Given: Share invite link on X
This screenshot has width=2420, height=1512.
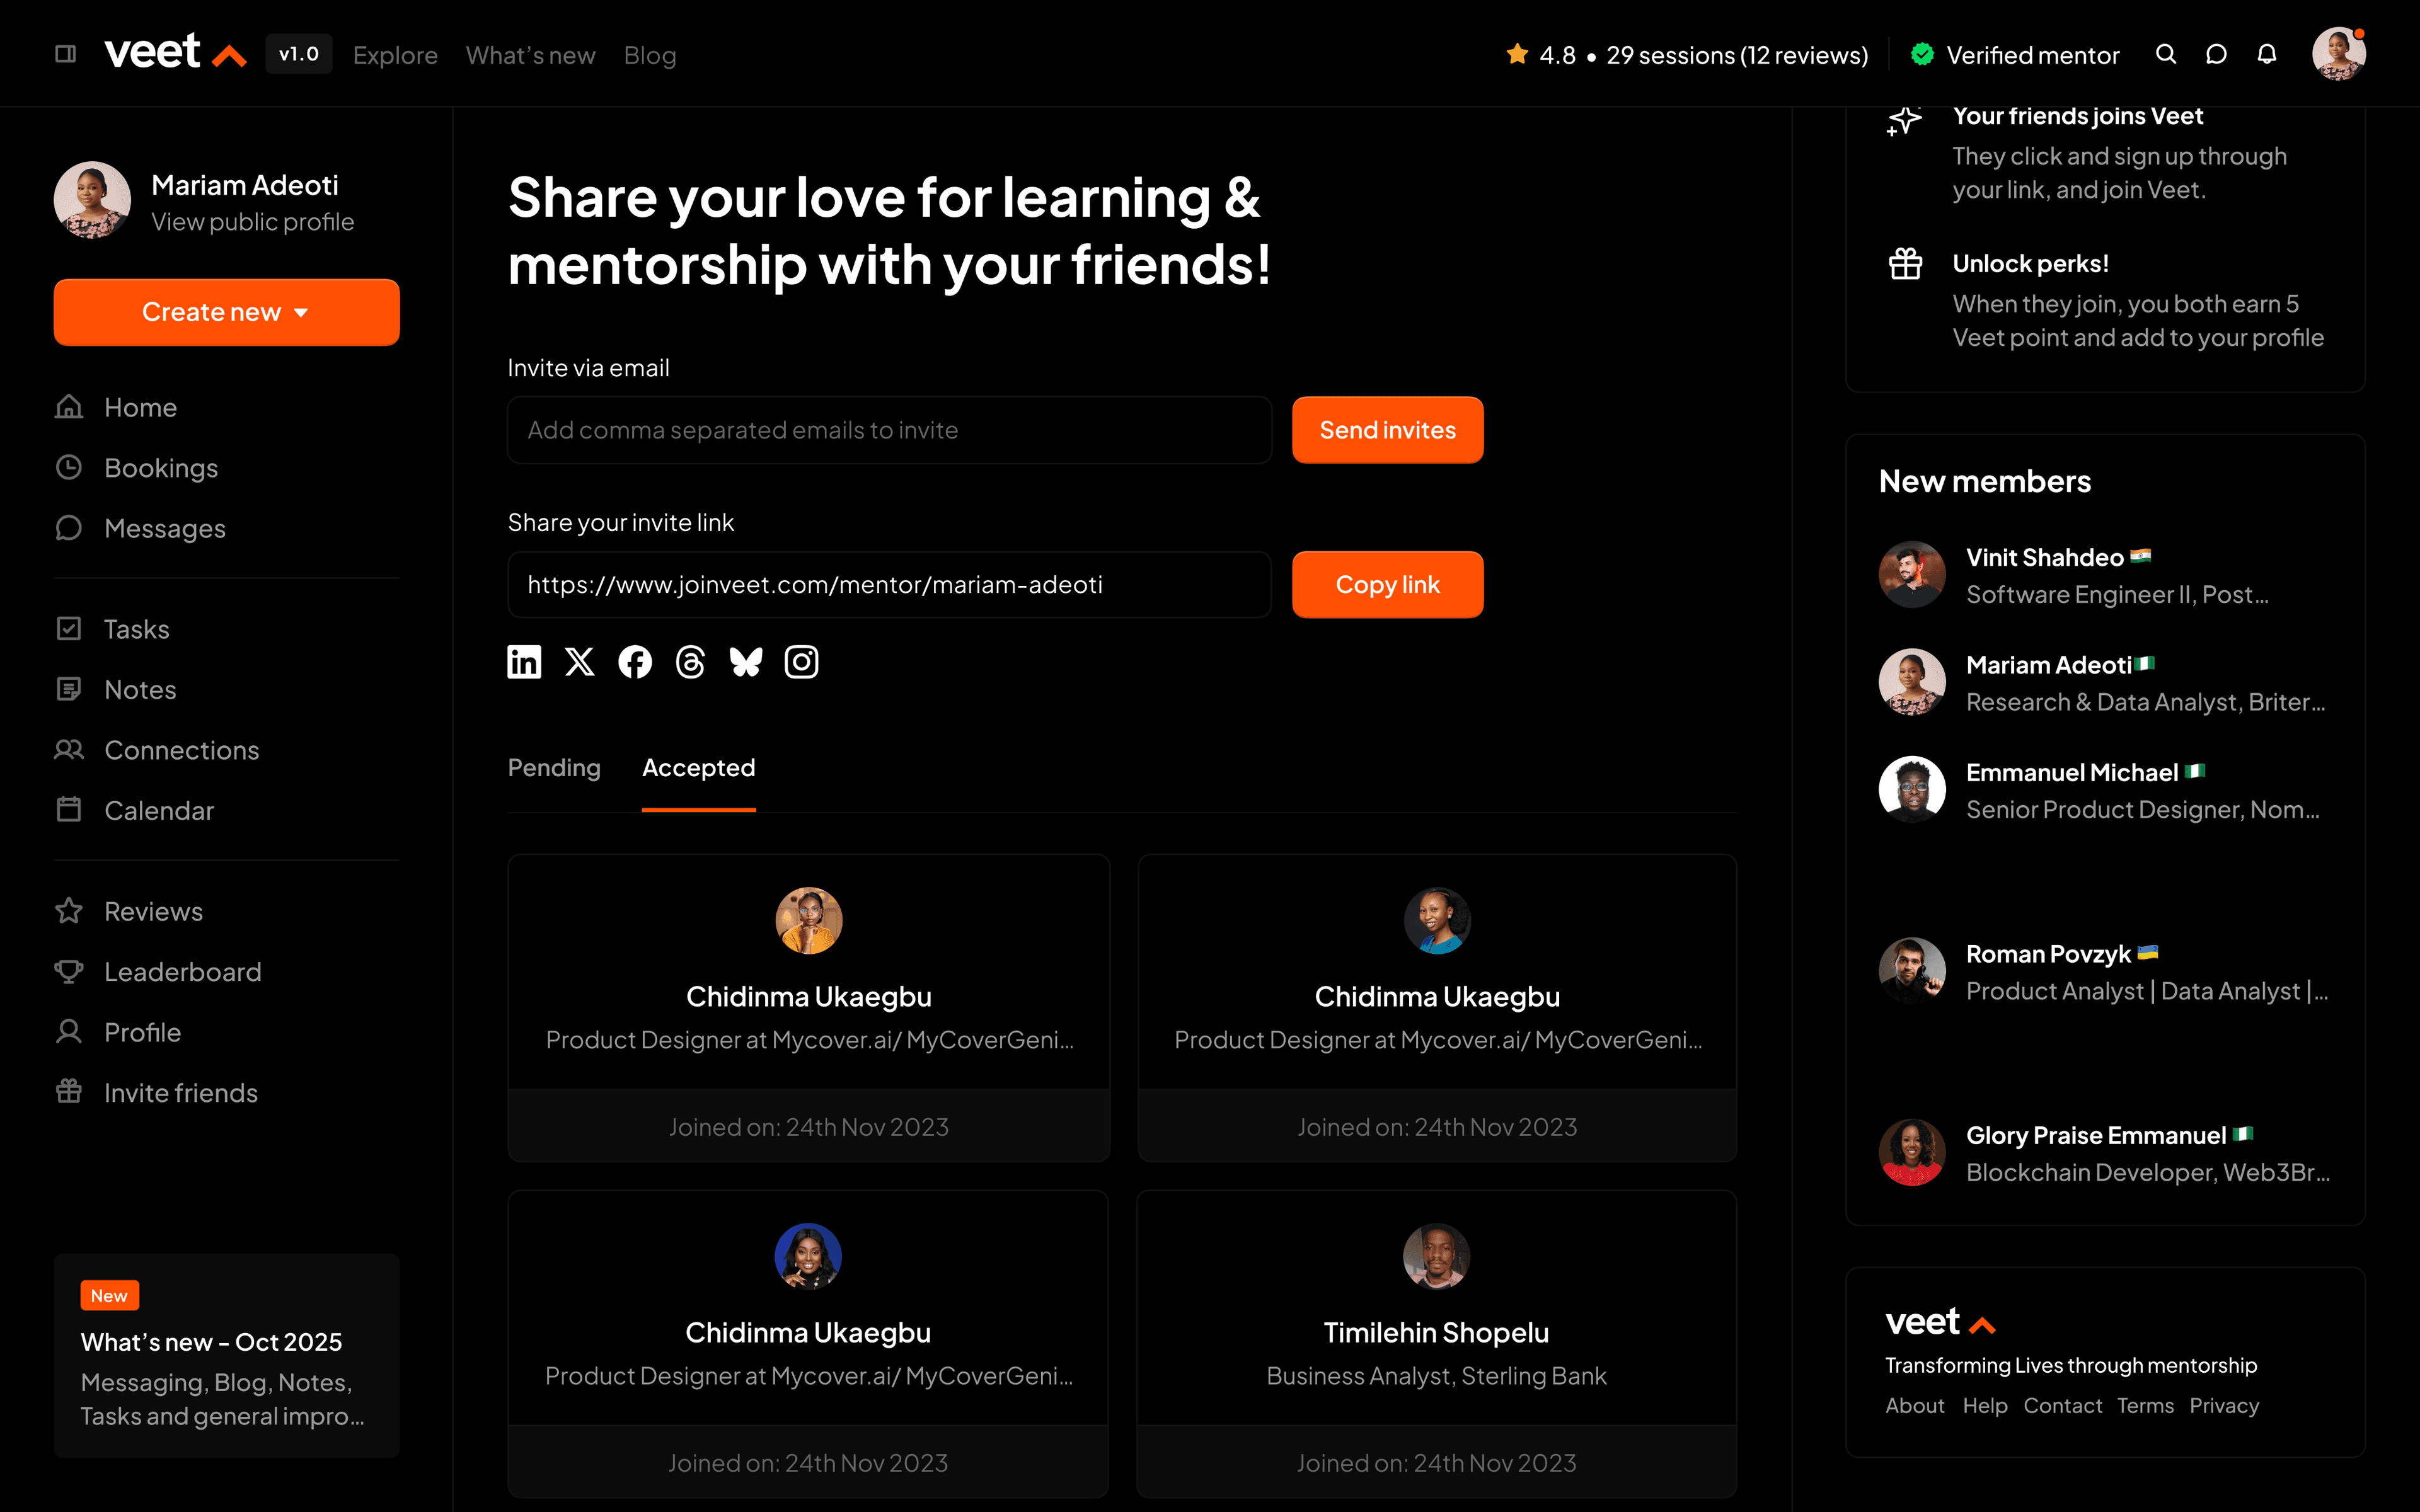Looking at the screenshot, I should pos(580,662).
